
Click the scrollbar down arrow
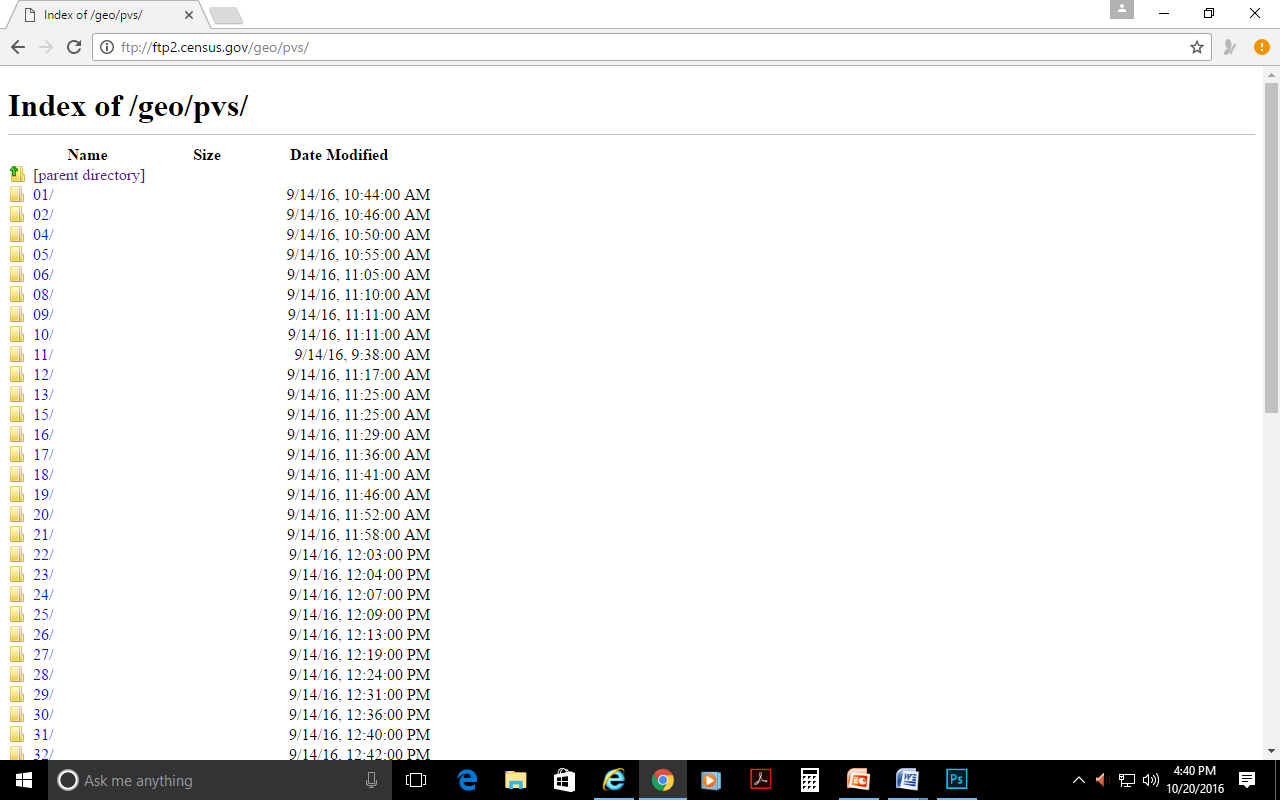pos(1271,751)
